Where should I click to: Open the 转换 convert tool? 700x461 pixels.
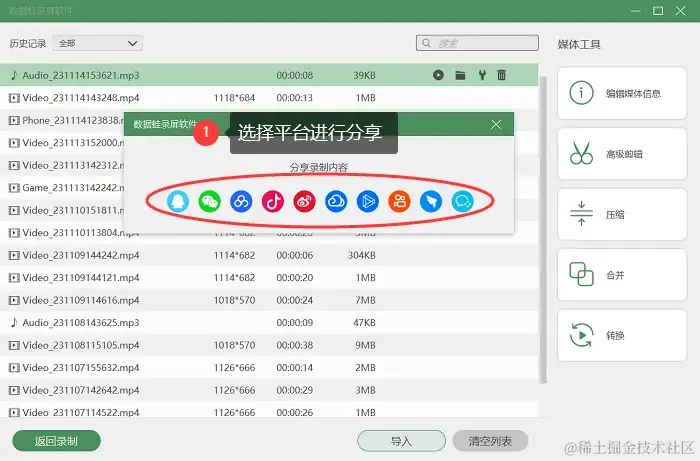coord(622,335)
